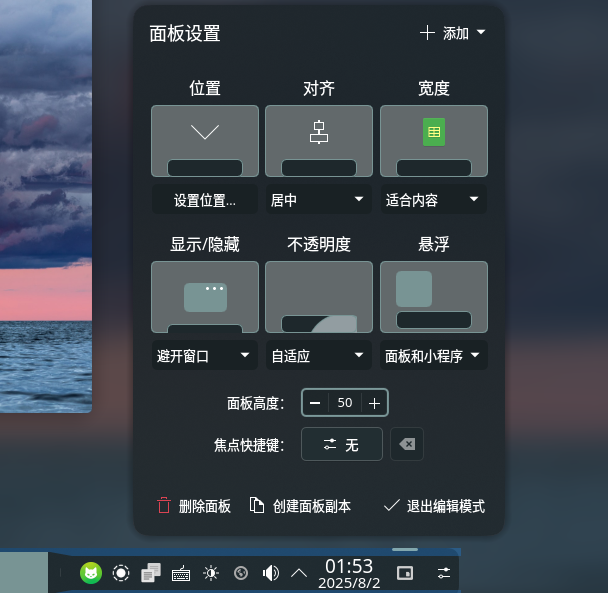
Task: Open the clipboard tray icon
Action: click(x=151, y=573)
